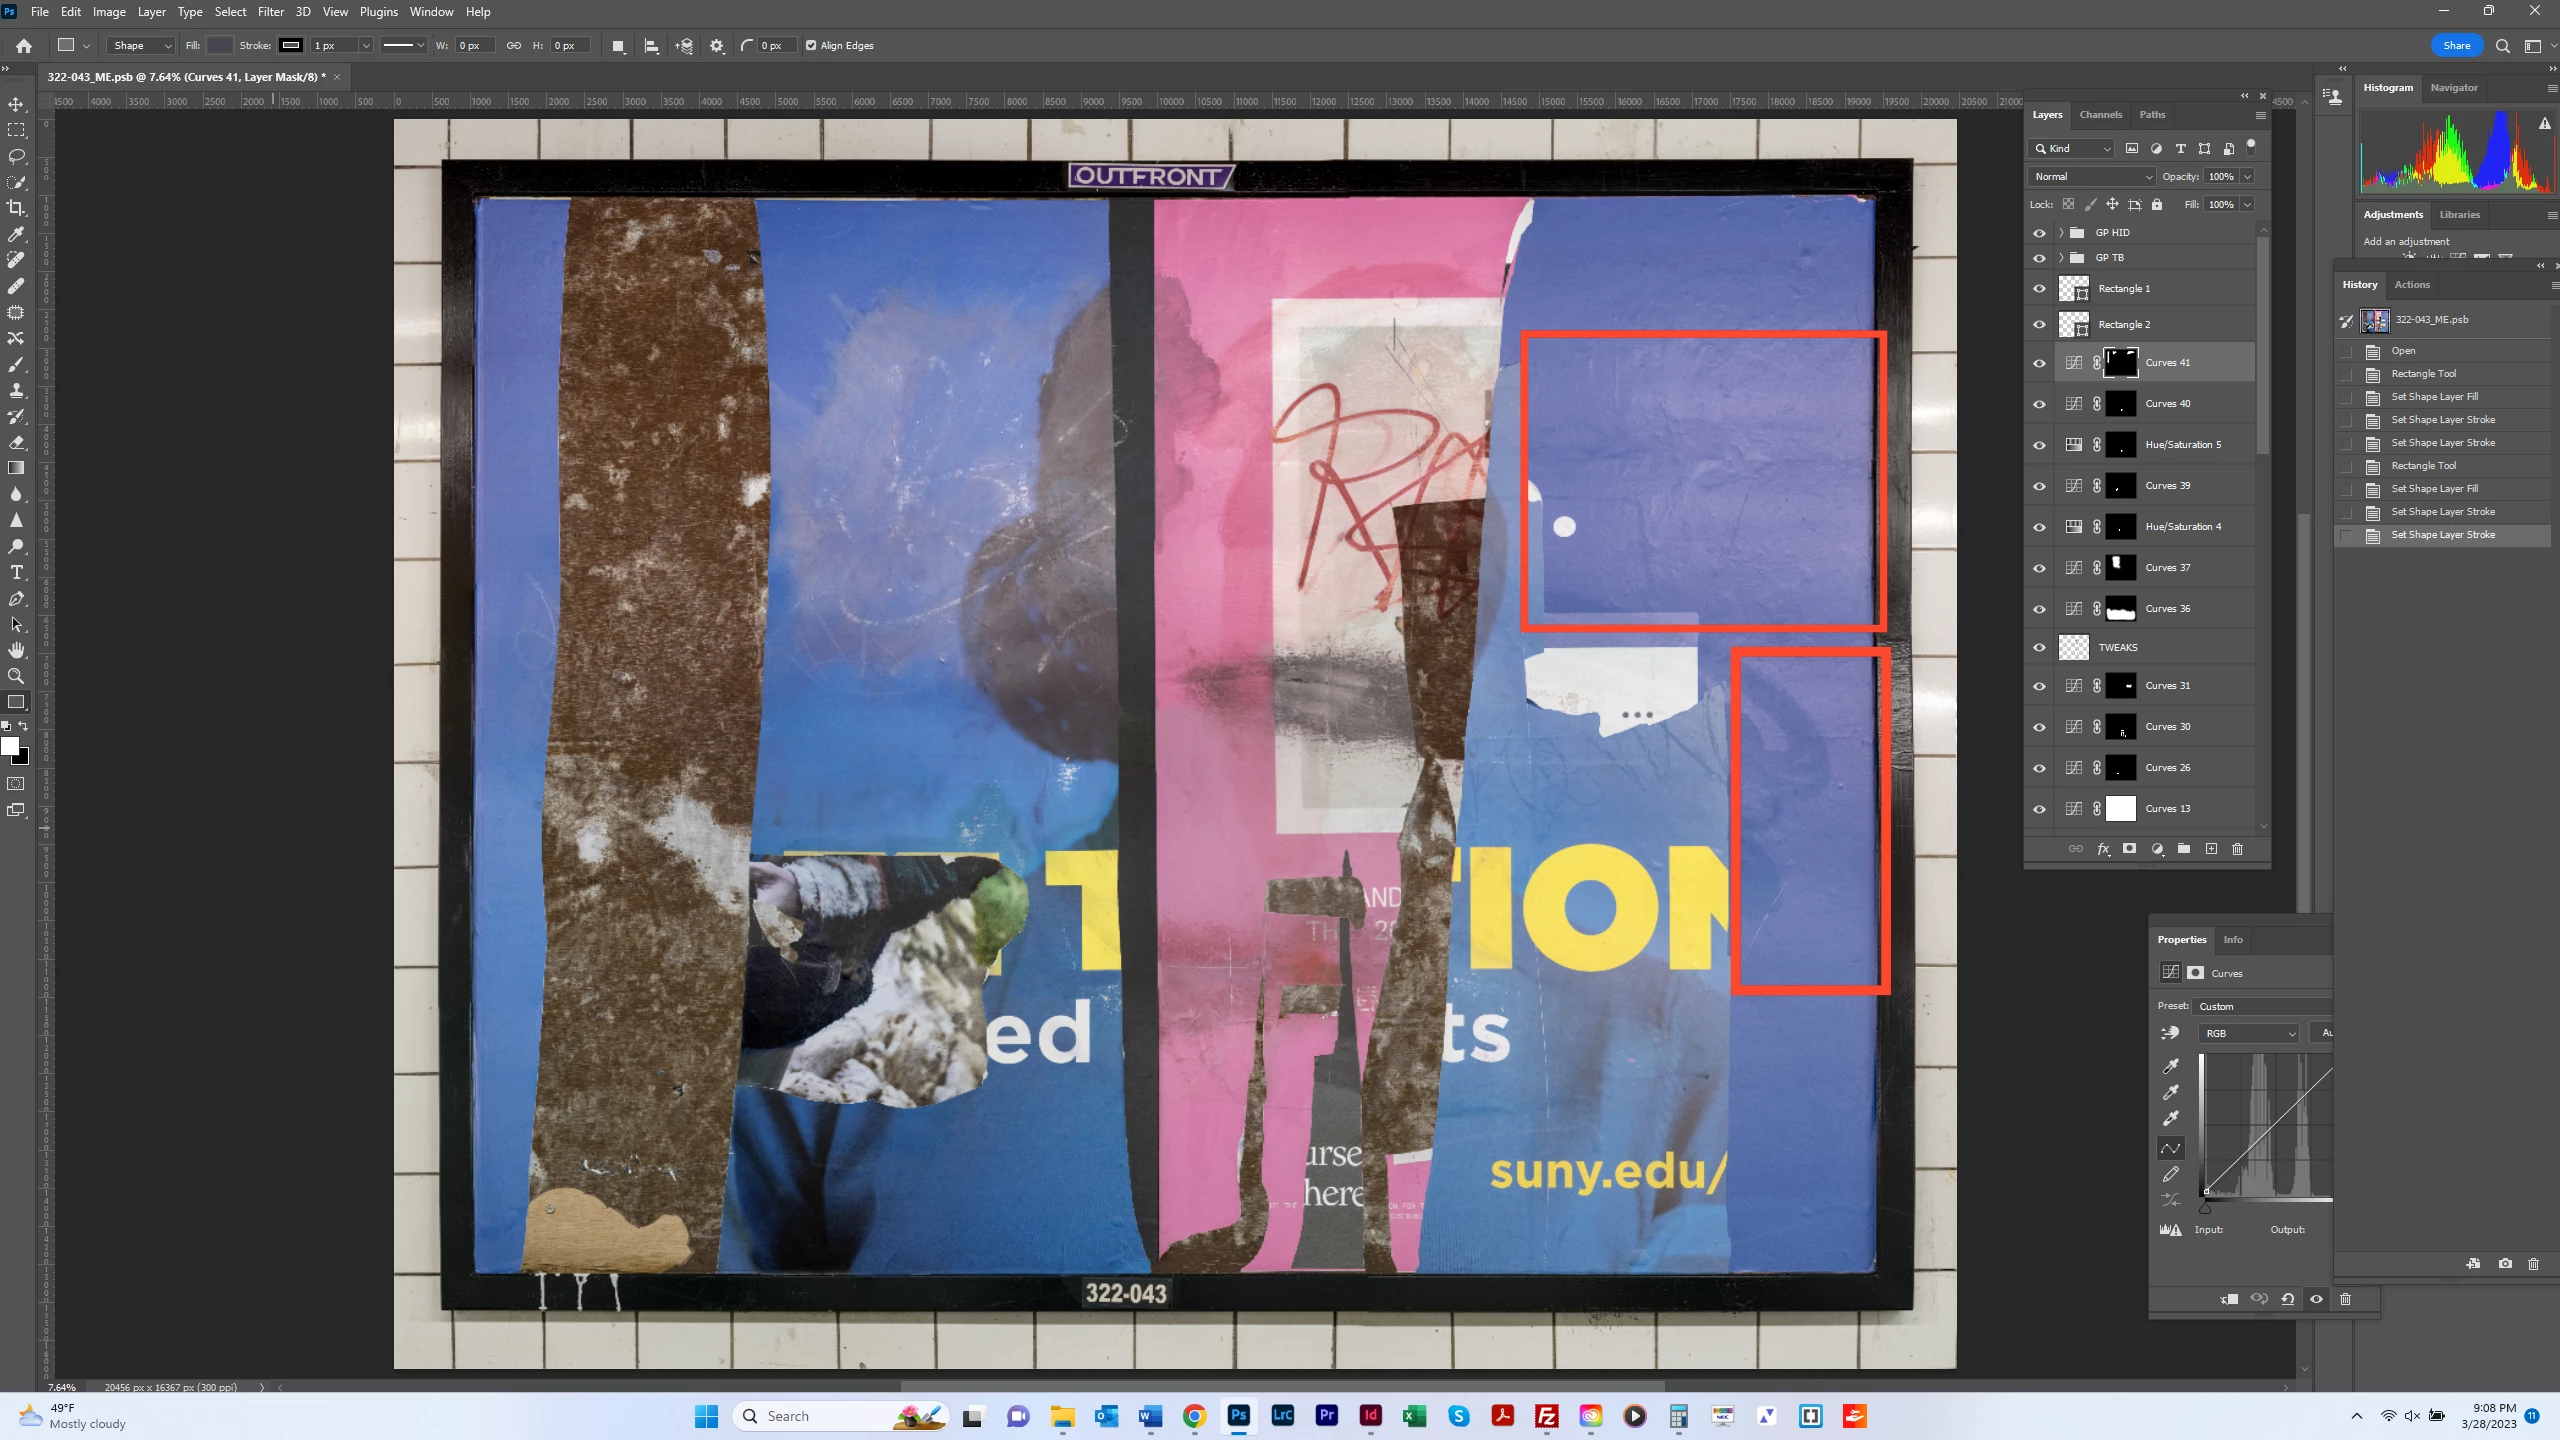2560x1440 pixels.
Task: Click the add layer mask icon
Action: tap(2130, 849)
